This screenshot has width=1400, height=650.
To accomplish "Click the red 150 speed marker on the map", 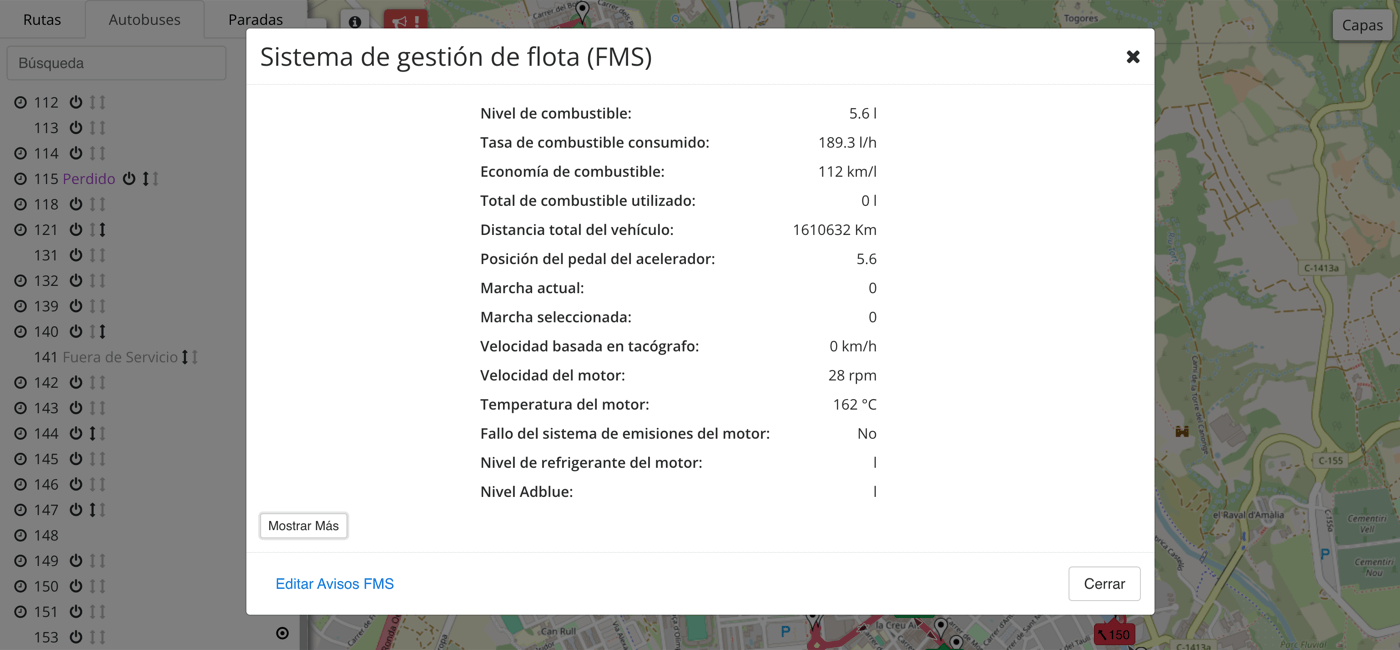I will [1114, 633].
